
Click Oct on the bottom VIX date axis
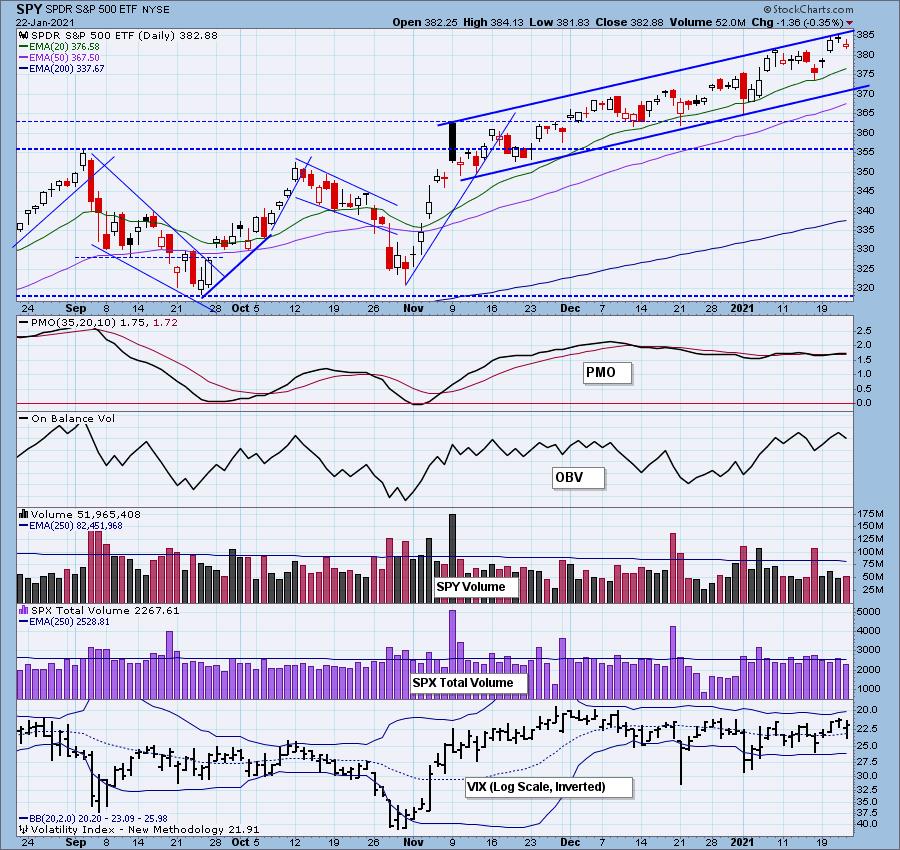[240, 842]
